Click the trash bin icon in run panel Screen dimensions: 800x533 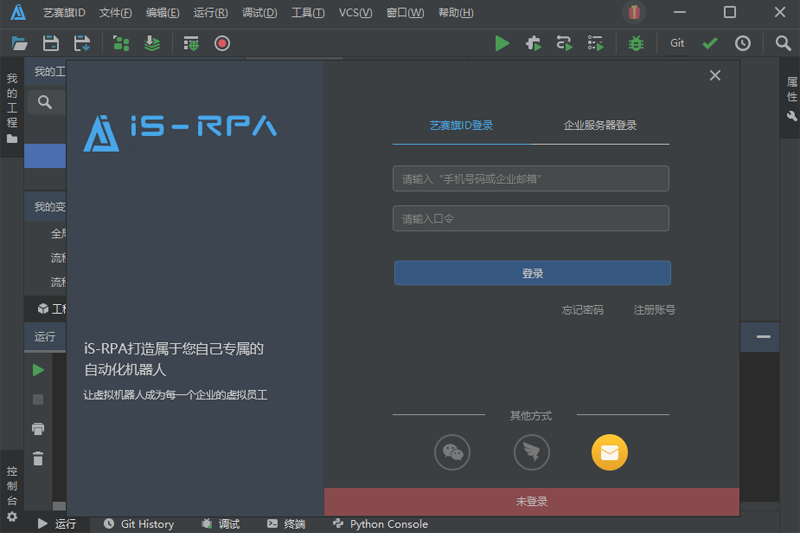pos(38,459)
